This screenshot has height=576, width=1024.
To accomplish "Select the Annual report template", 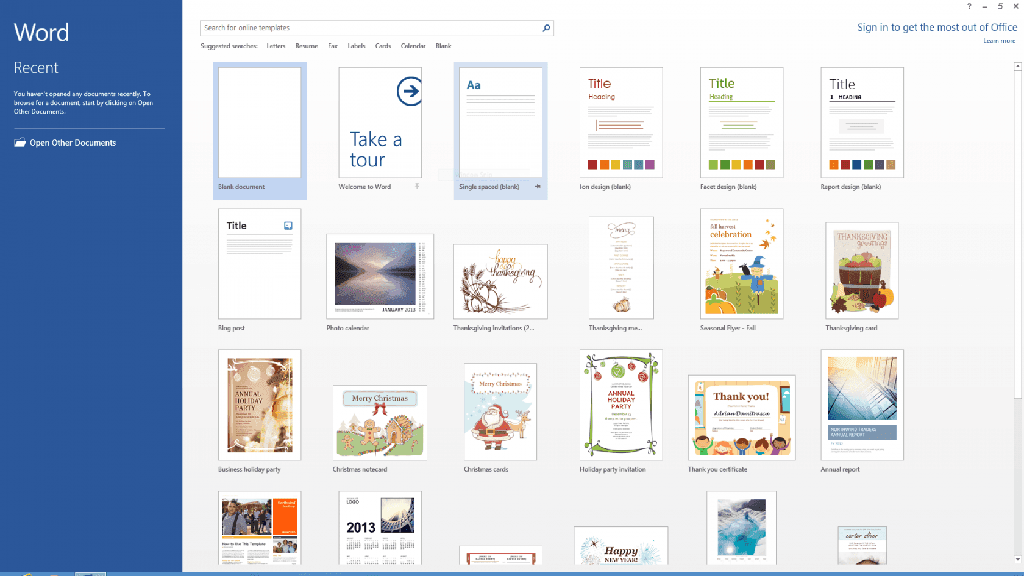I will (861, 405).
